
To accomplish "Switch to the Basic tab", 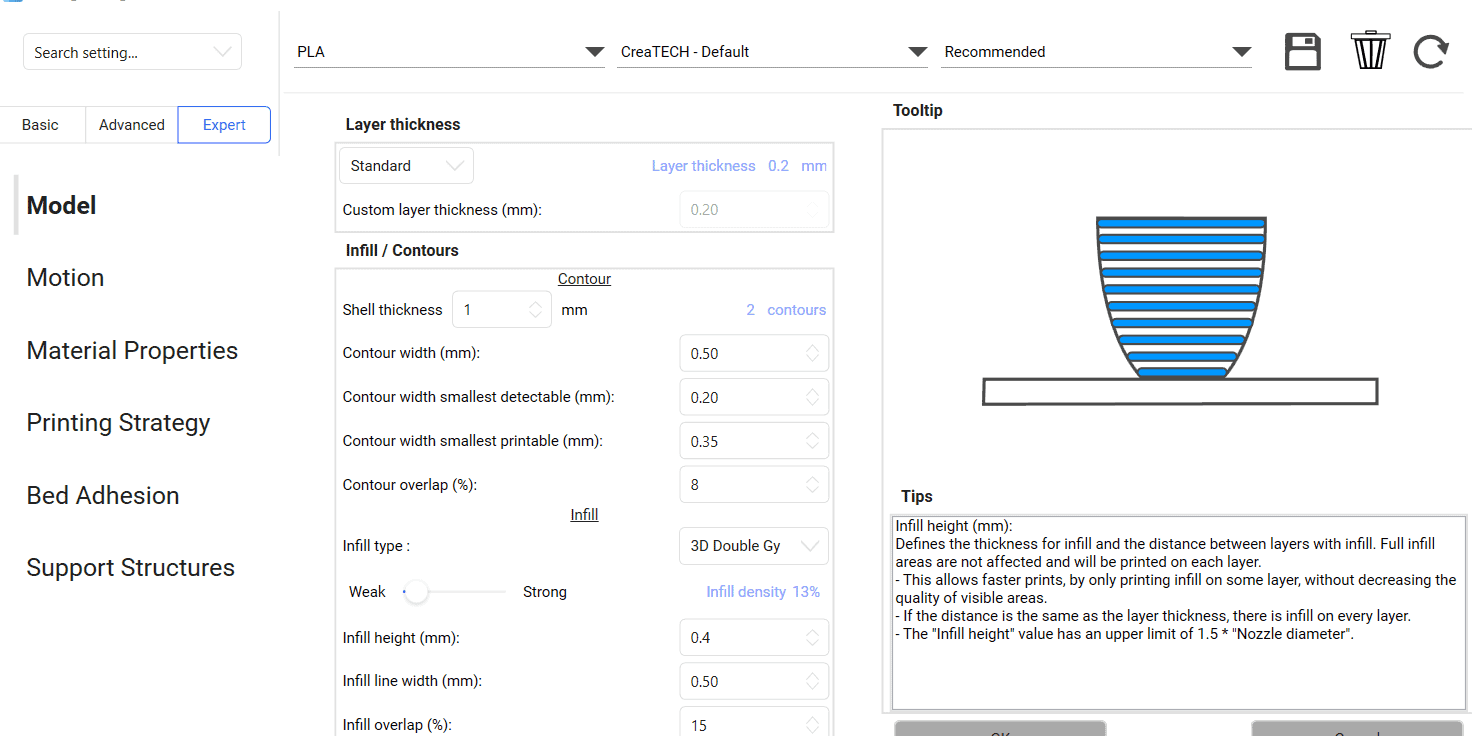I will 40,125.
